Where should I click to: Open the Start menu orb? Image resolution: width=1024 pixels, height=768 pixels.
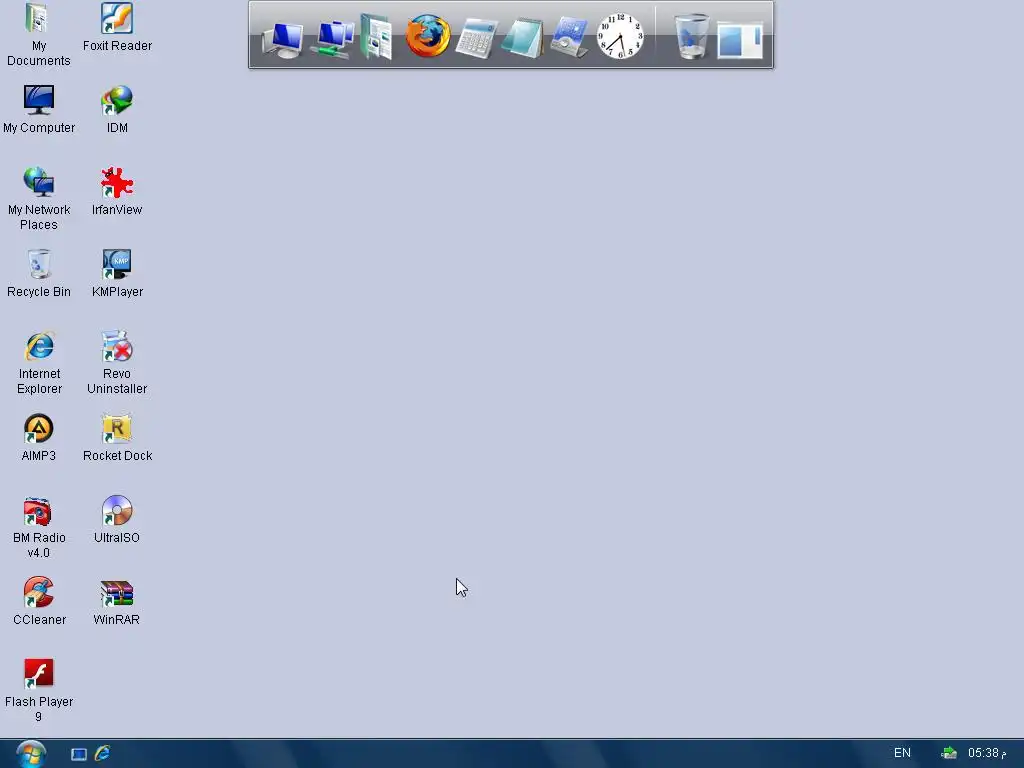(31, 754)
